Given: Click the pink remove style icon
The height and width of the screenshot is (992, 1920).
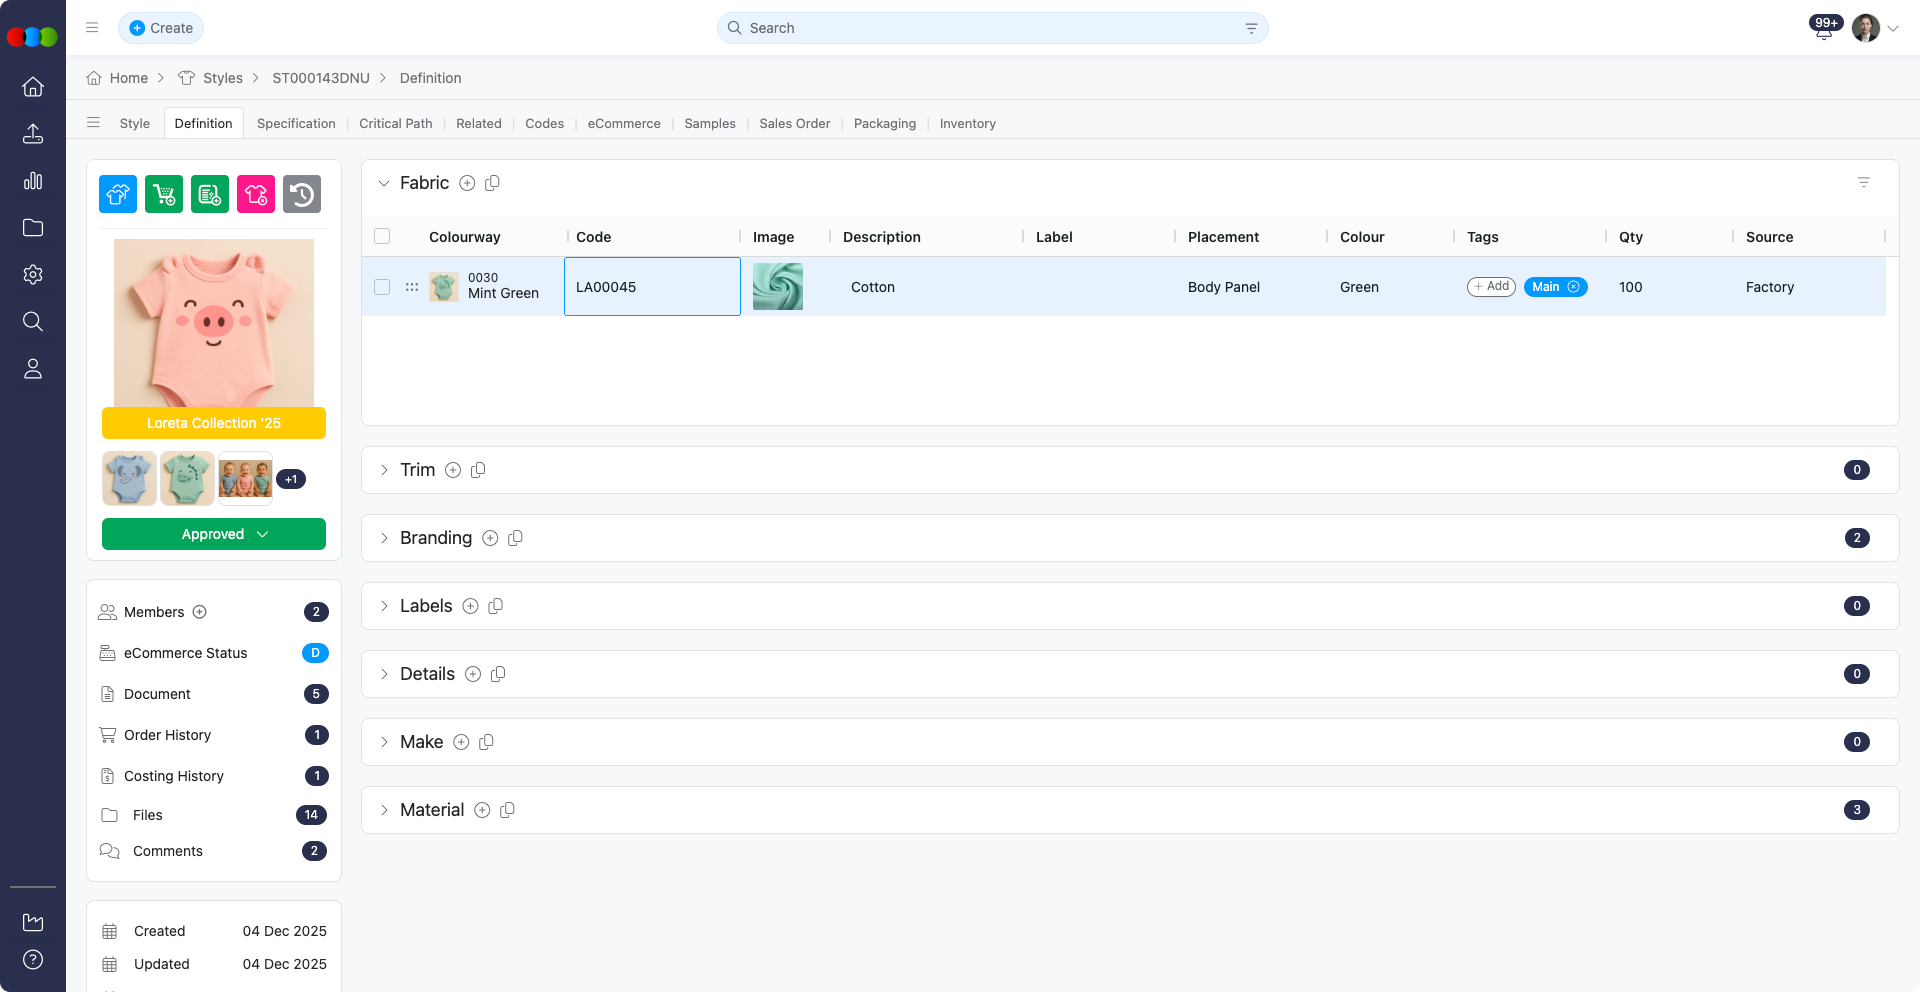Looking at the screenshot, I should click(255, 194).
